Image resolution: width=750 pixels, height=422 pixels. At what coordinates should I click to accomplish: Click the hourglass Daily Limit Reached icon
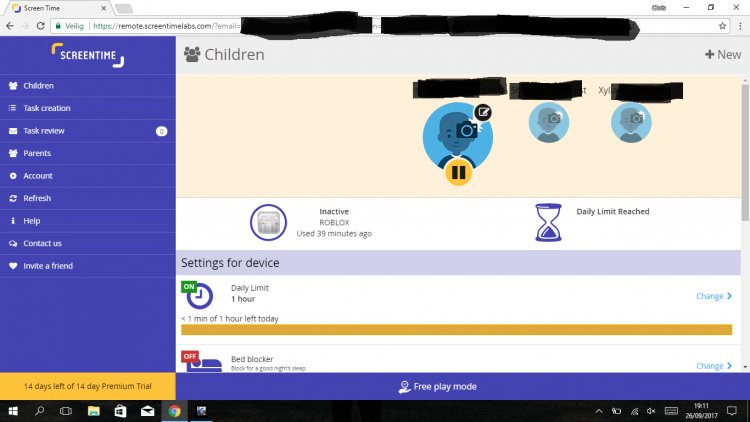click(x=548, y=222)
